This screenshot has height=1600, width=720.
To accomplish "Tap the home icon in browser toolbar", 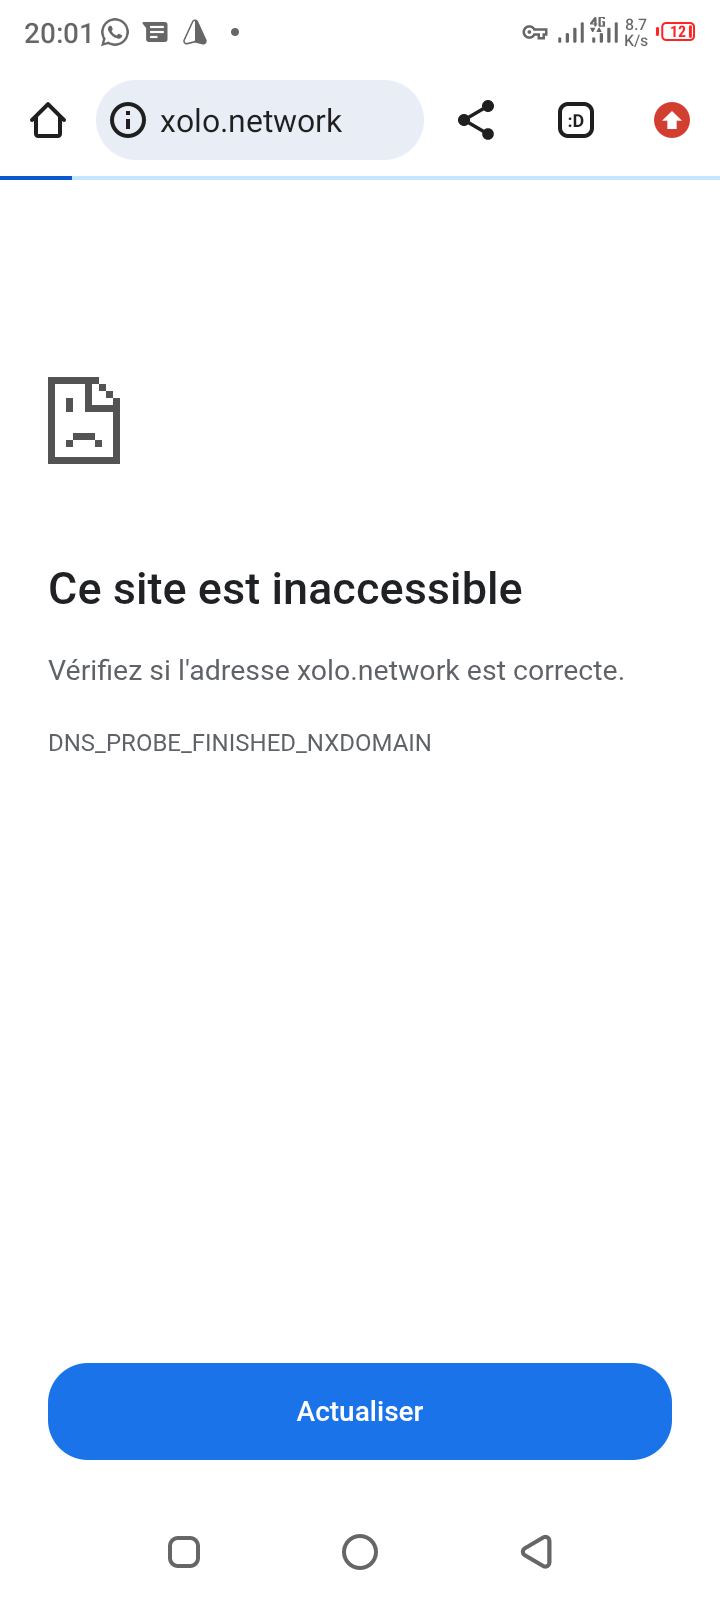I will point(48,121).
